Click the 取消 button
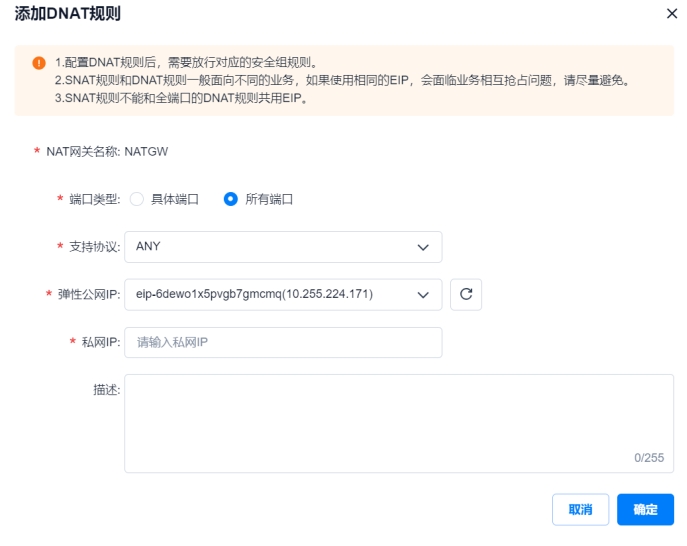This screenshot has width=687, height=546. tap(580, 509)
